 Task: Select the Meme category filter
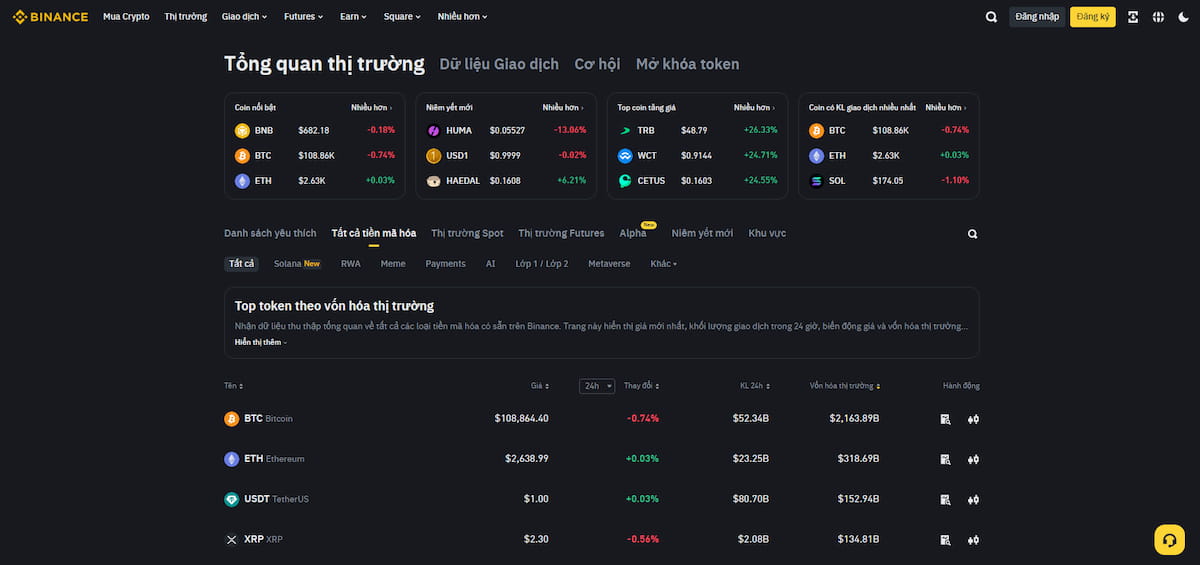(393, 264)
